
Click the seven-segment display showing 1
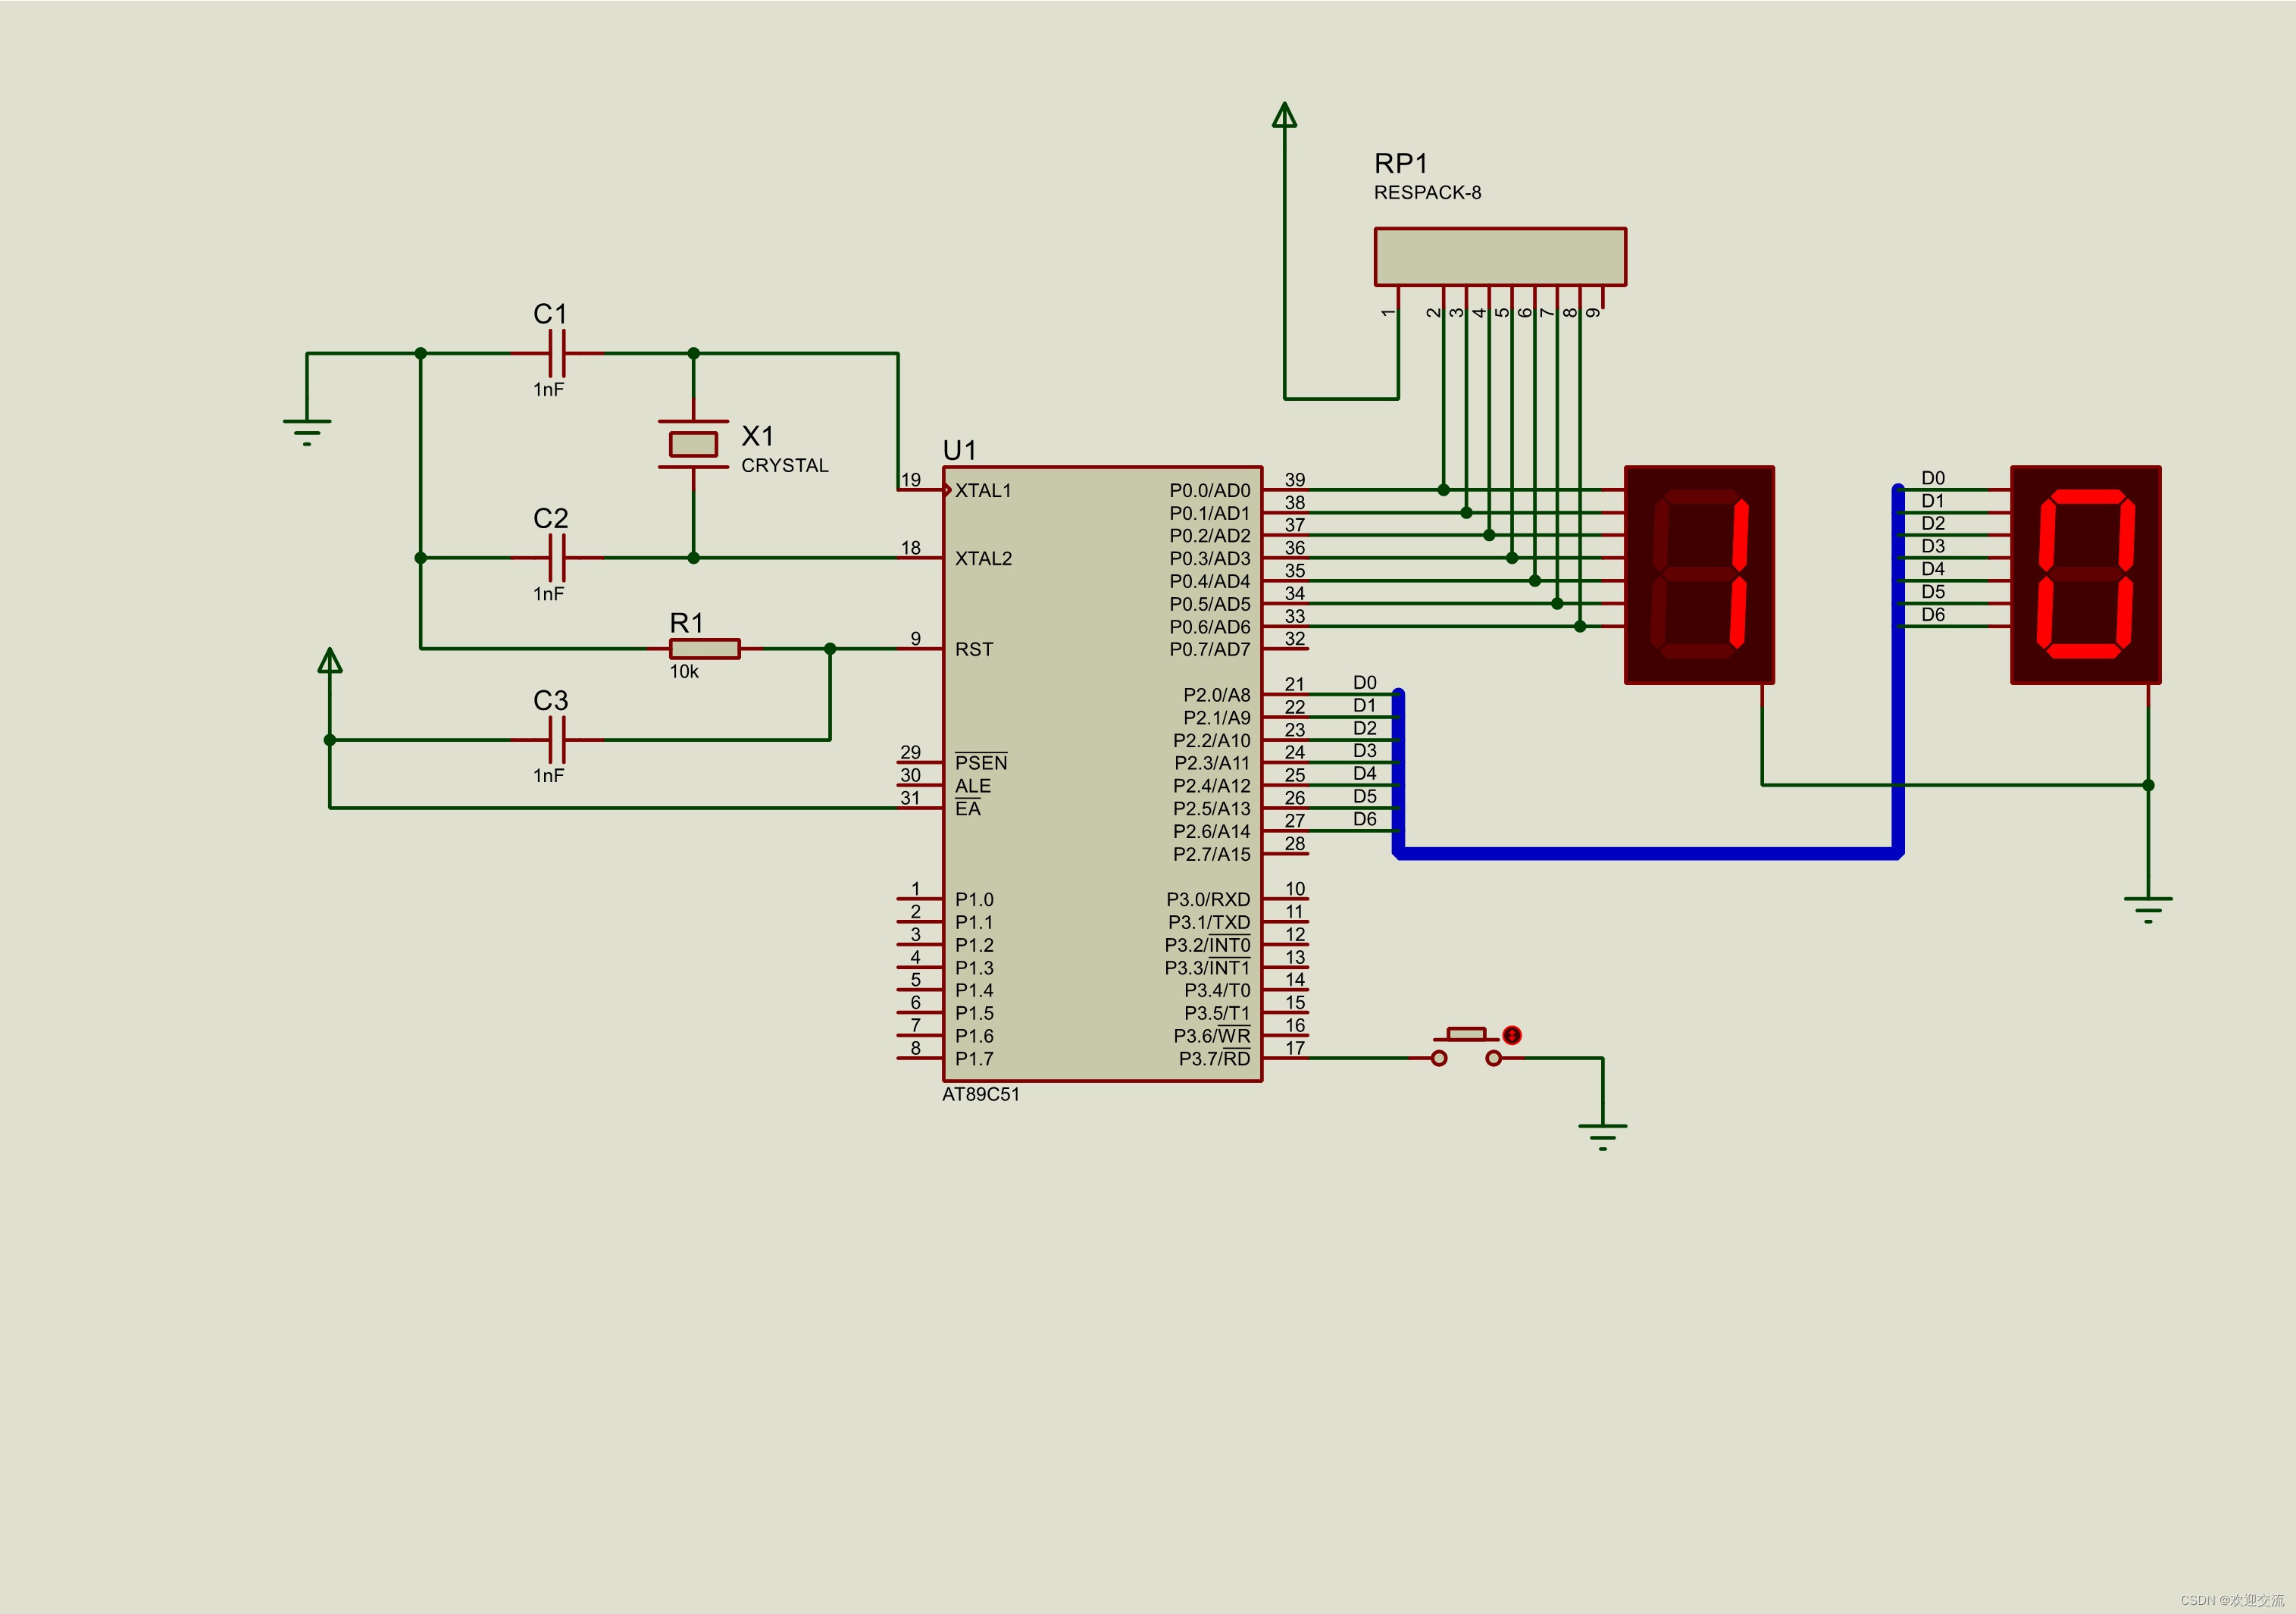tap(1699, 575)
